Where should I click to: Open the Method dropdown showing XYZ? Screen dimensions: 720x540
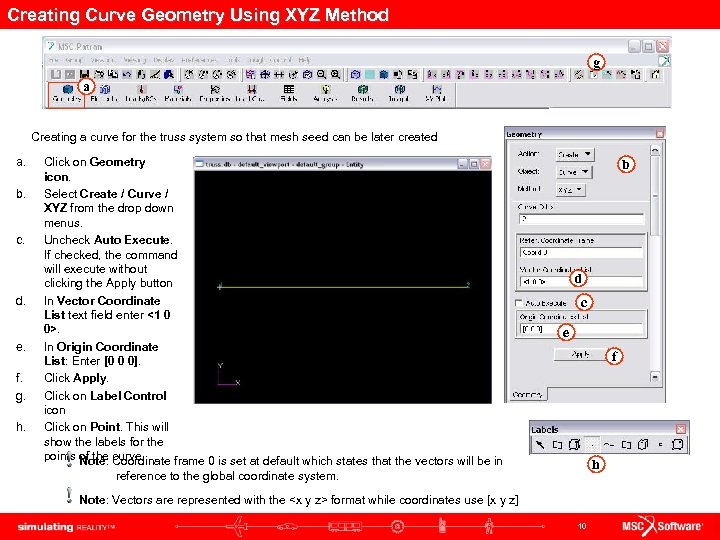[x=571, y=189]
